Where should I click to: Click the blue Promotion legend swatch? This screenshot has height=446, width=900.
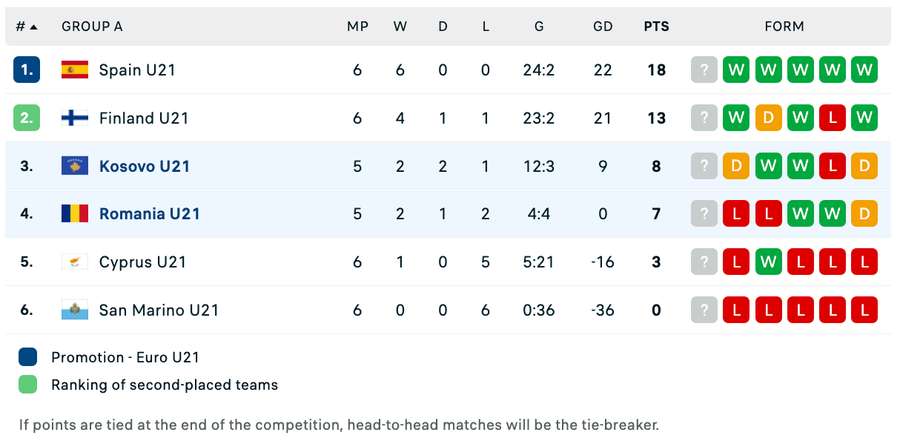click(28, 357)
